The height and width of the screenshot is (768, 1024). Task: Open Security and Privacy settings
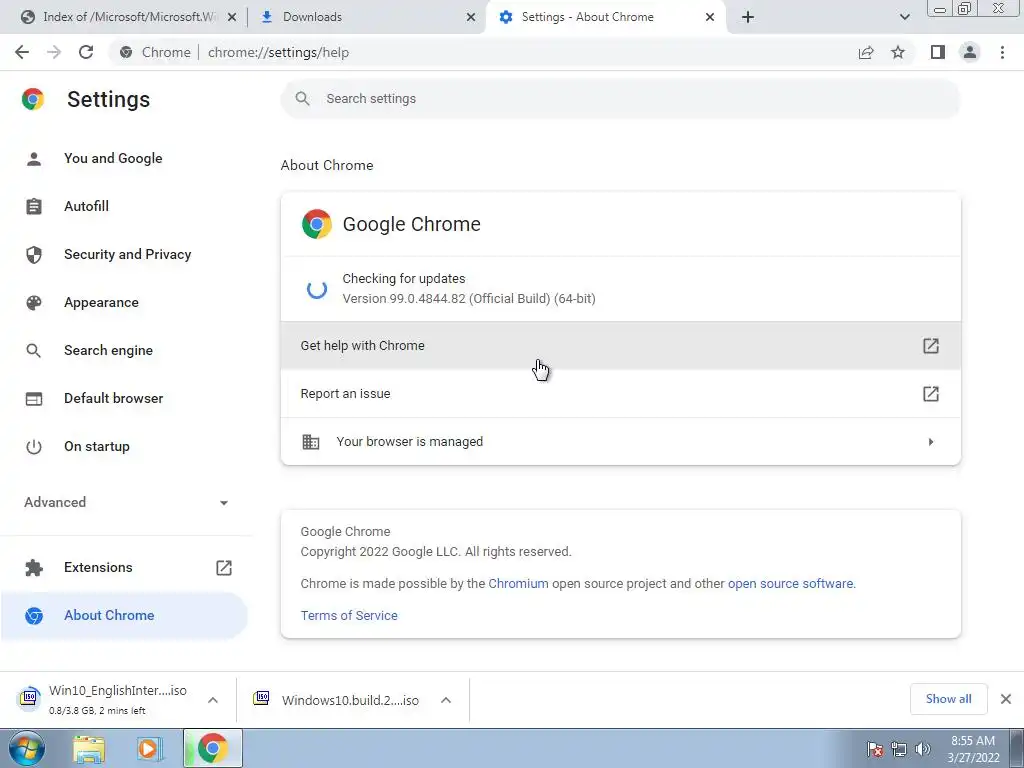click(127, 254)
